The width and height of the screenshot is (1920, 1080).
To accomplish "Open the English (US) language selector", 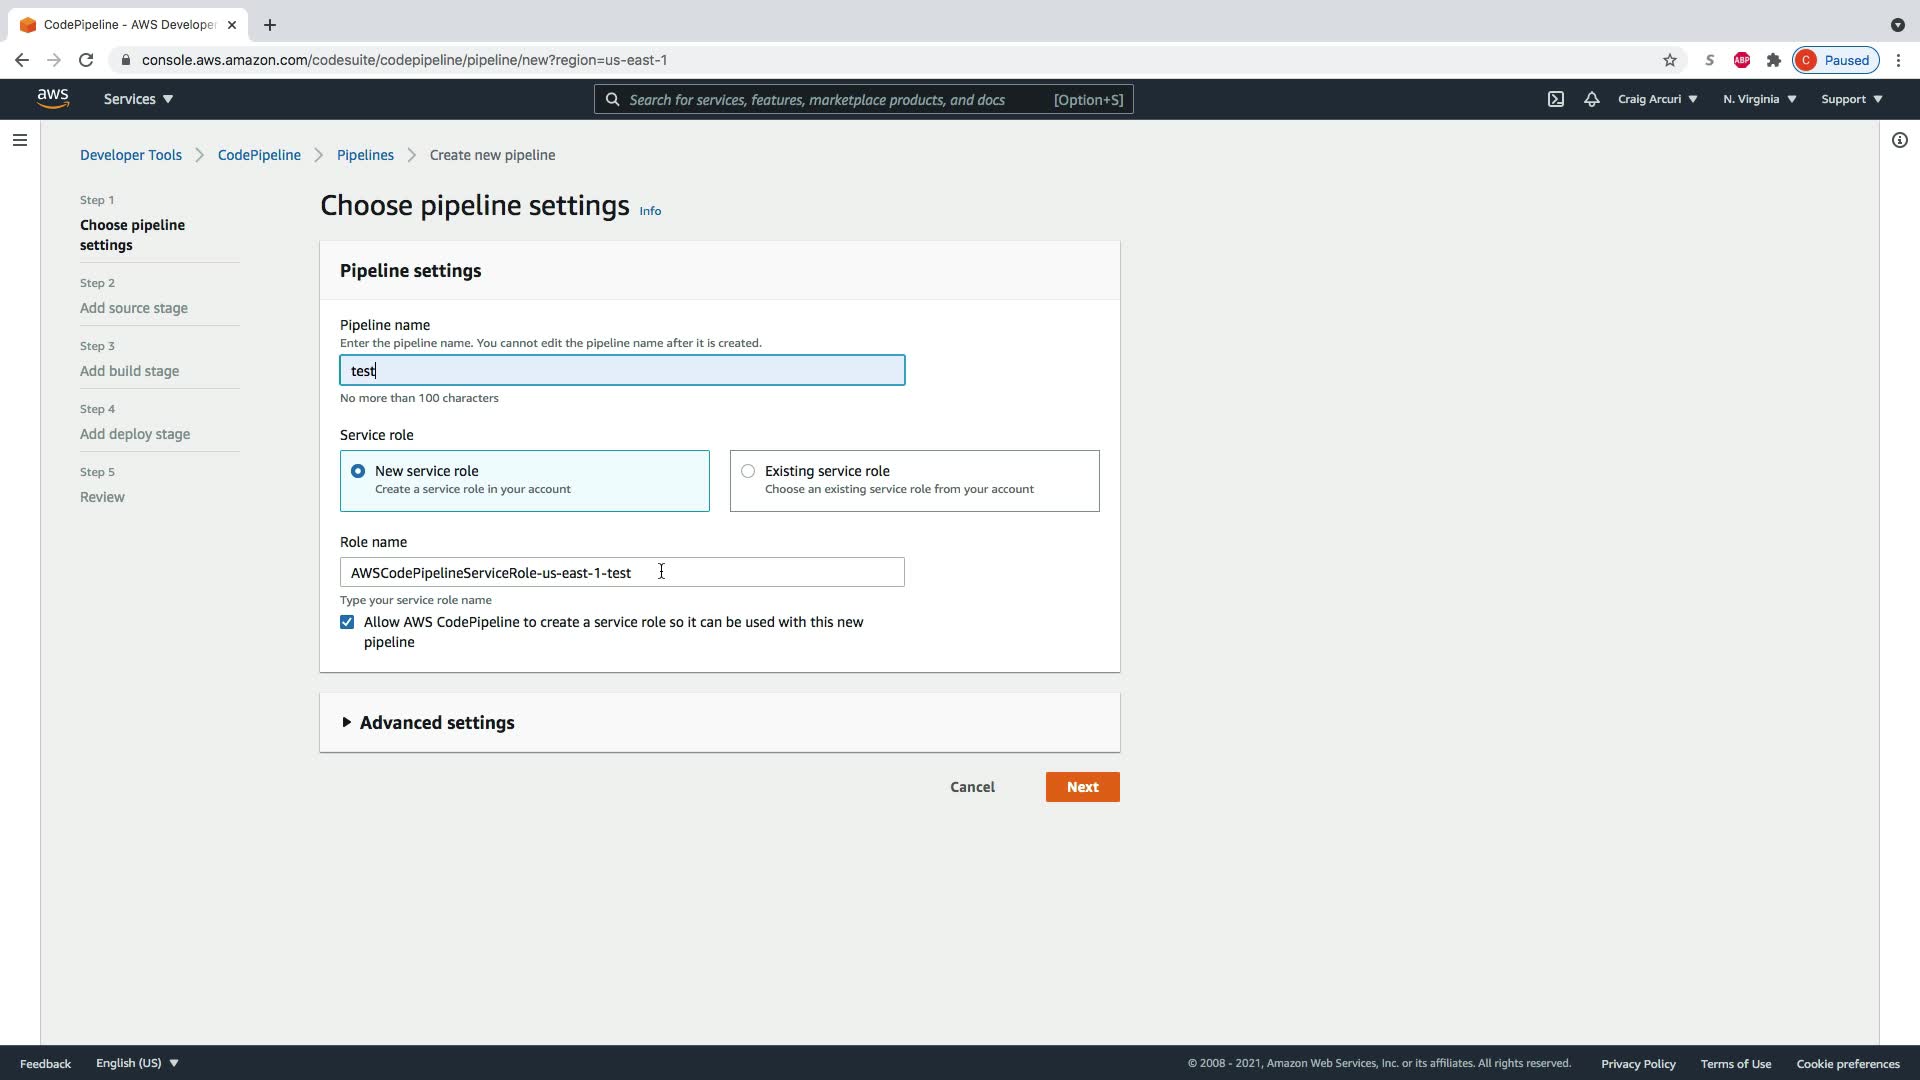I will 137,1063.
